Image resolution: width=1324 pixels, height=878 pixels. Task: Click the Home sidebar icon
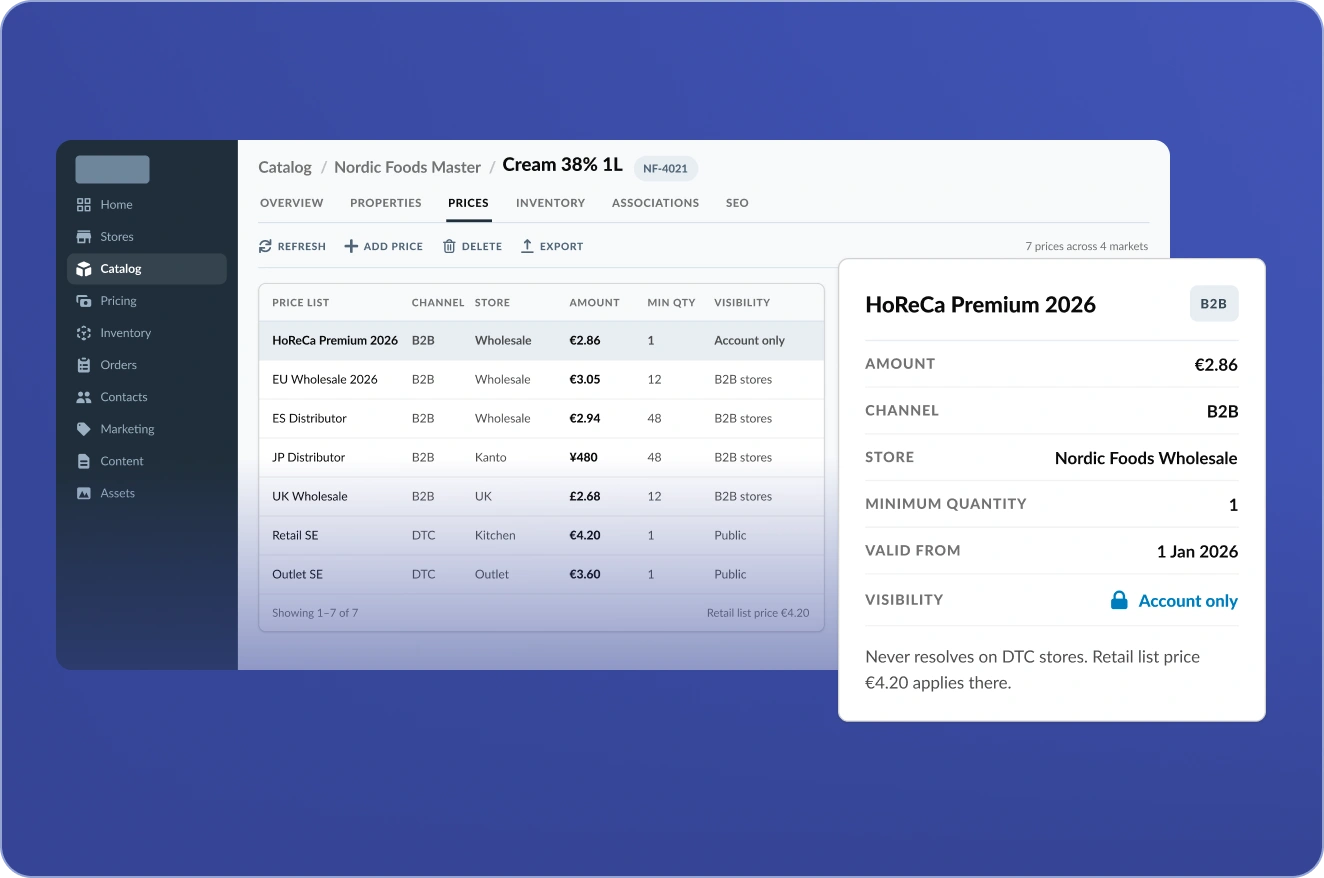(84, 205)
